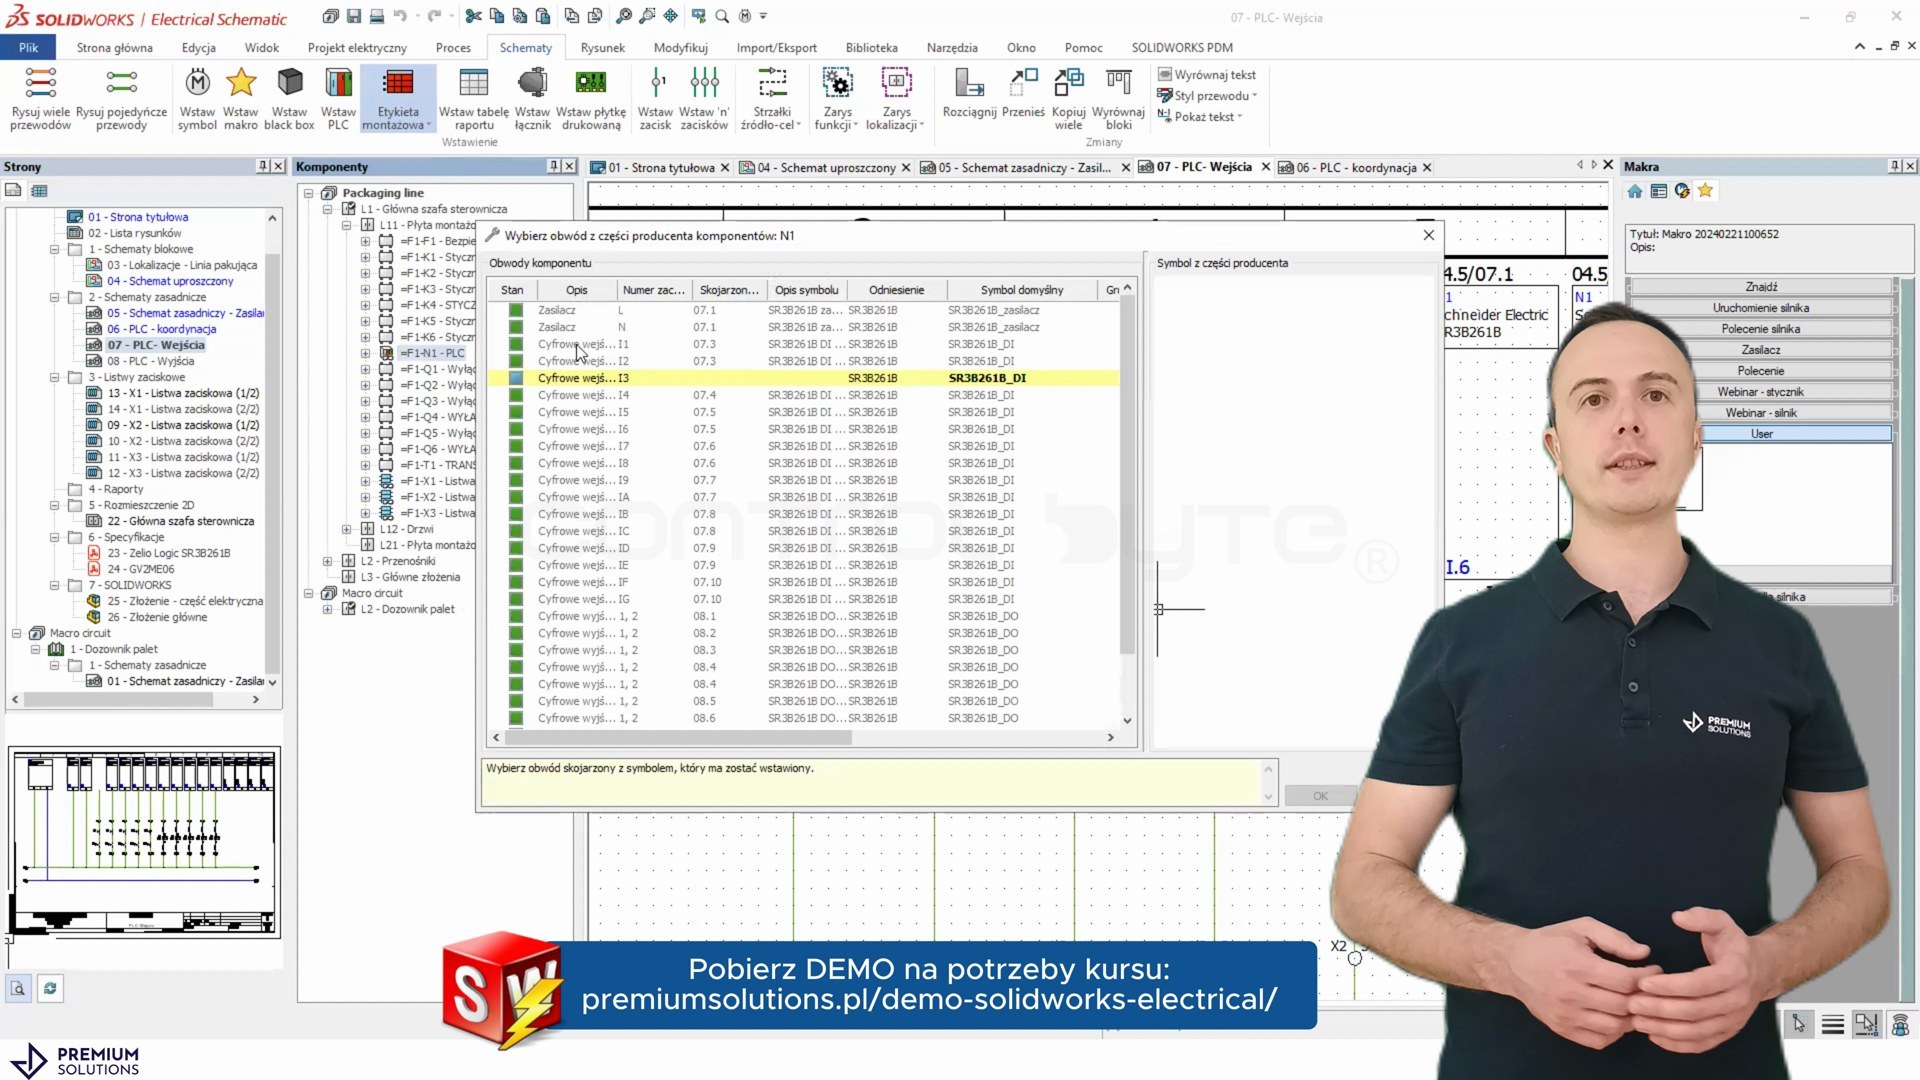The width and height of the screenshot is (1920, 1080).
Task: Click the favorites star in Makra panel
Action: (x=1705, y=191)
